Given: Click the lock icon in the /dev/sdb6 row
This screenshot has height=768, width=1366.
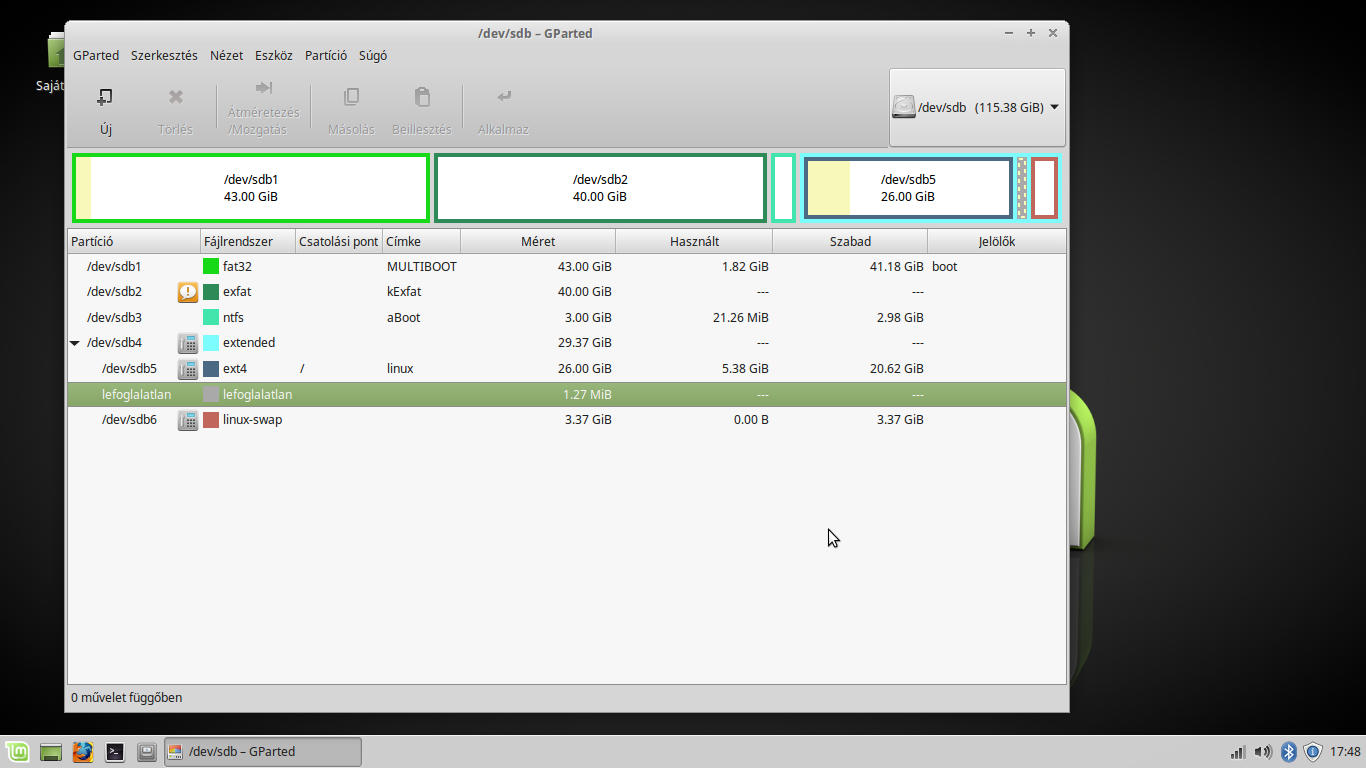Looking at the screenshot, I should tap(188, 420).
